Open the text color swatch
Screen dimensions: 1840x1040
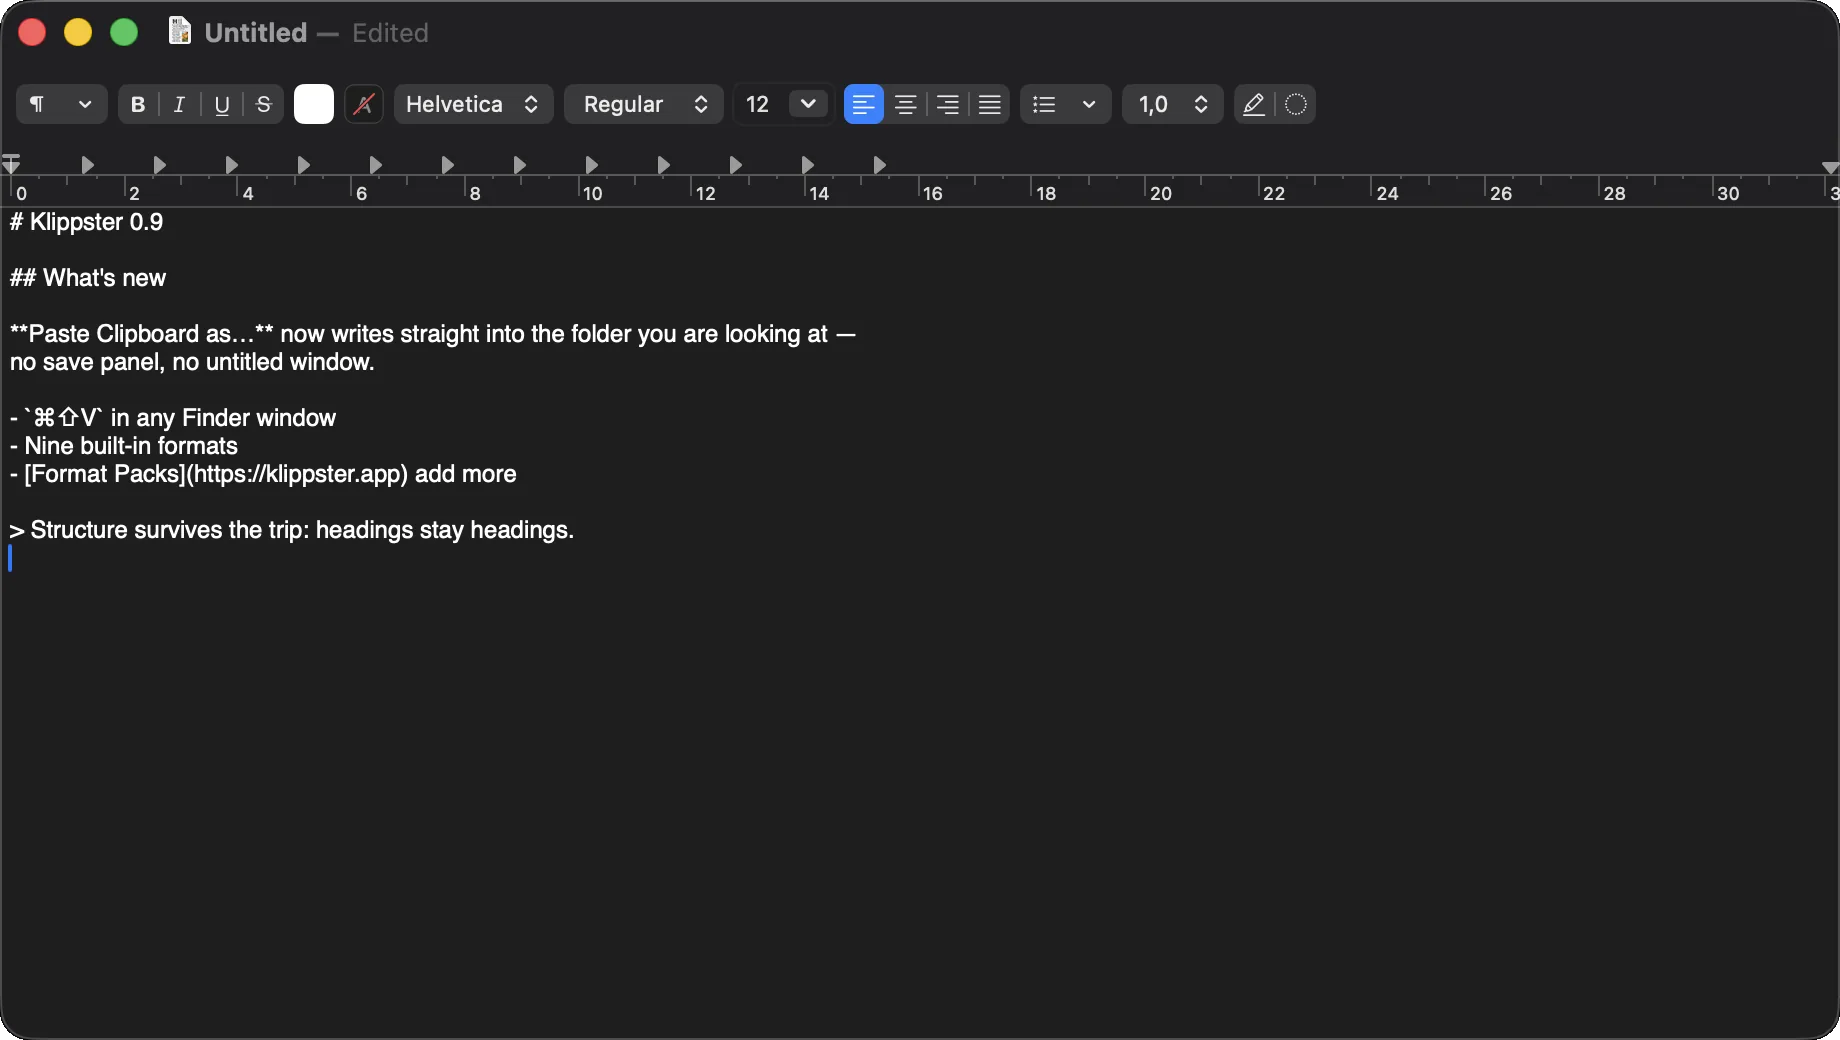pos(314,104)
